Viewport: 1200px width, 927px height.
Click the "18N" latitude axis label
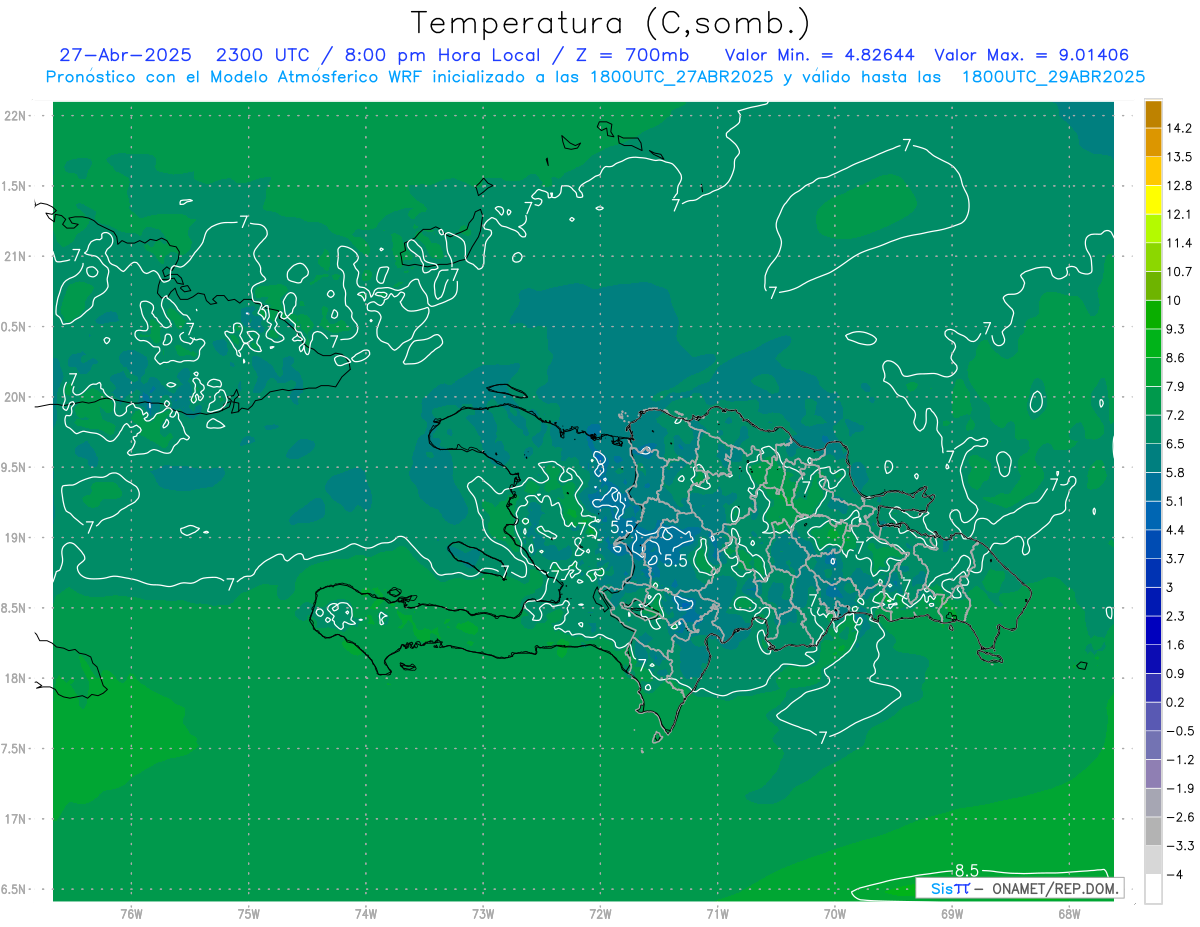pos(16,679)
